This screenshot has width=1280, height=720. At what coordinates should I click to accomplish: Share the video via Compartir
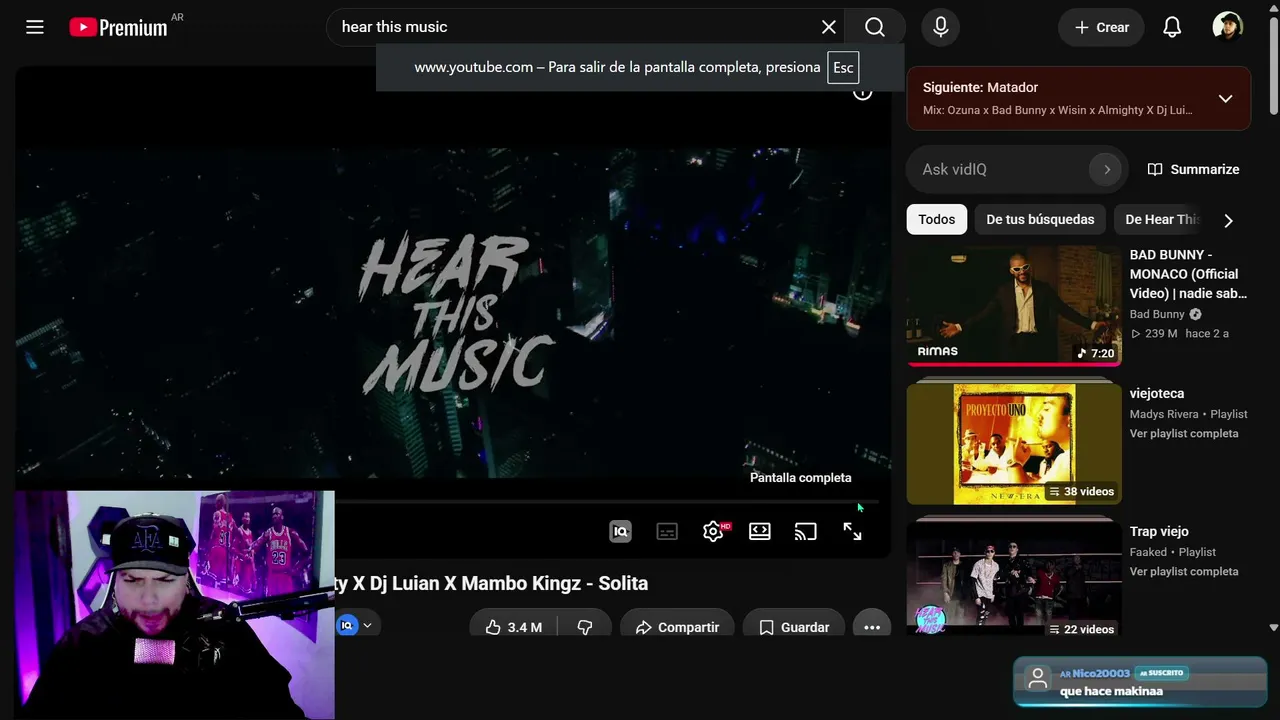click(x=677, y=627)
